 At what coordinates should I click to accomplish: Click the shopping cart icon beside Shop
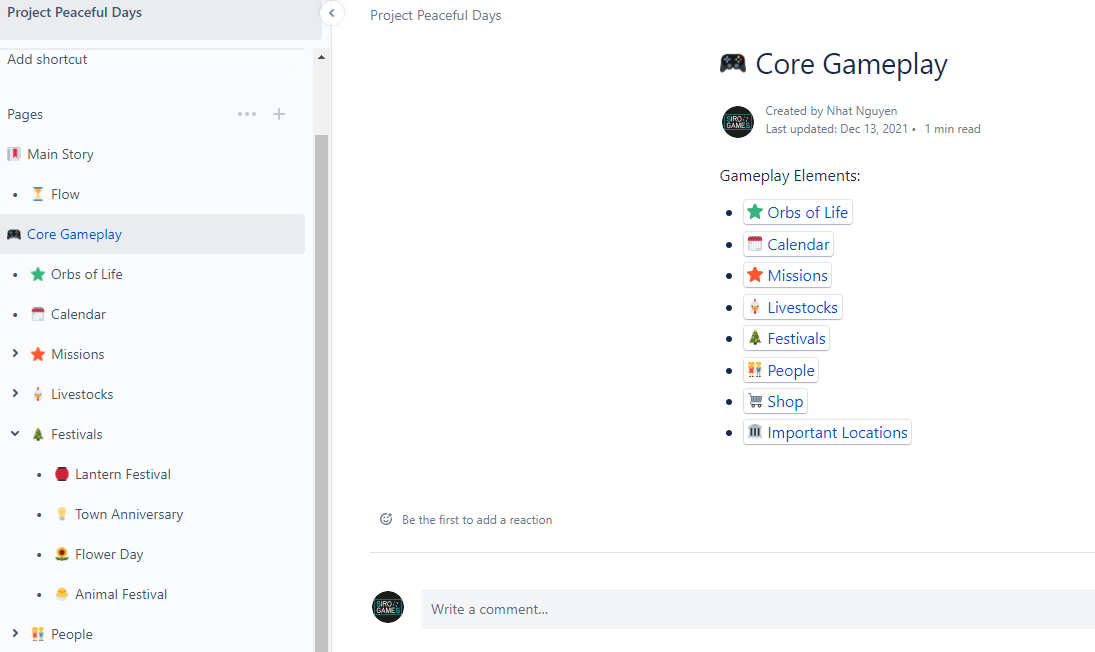coord(755,401)
